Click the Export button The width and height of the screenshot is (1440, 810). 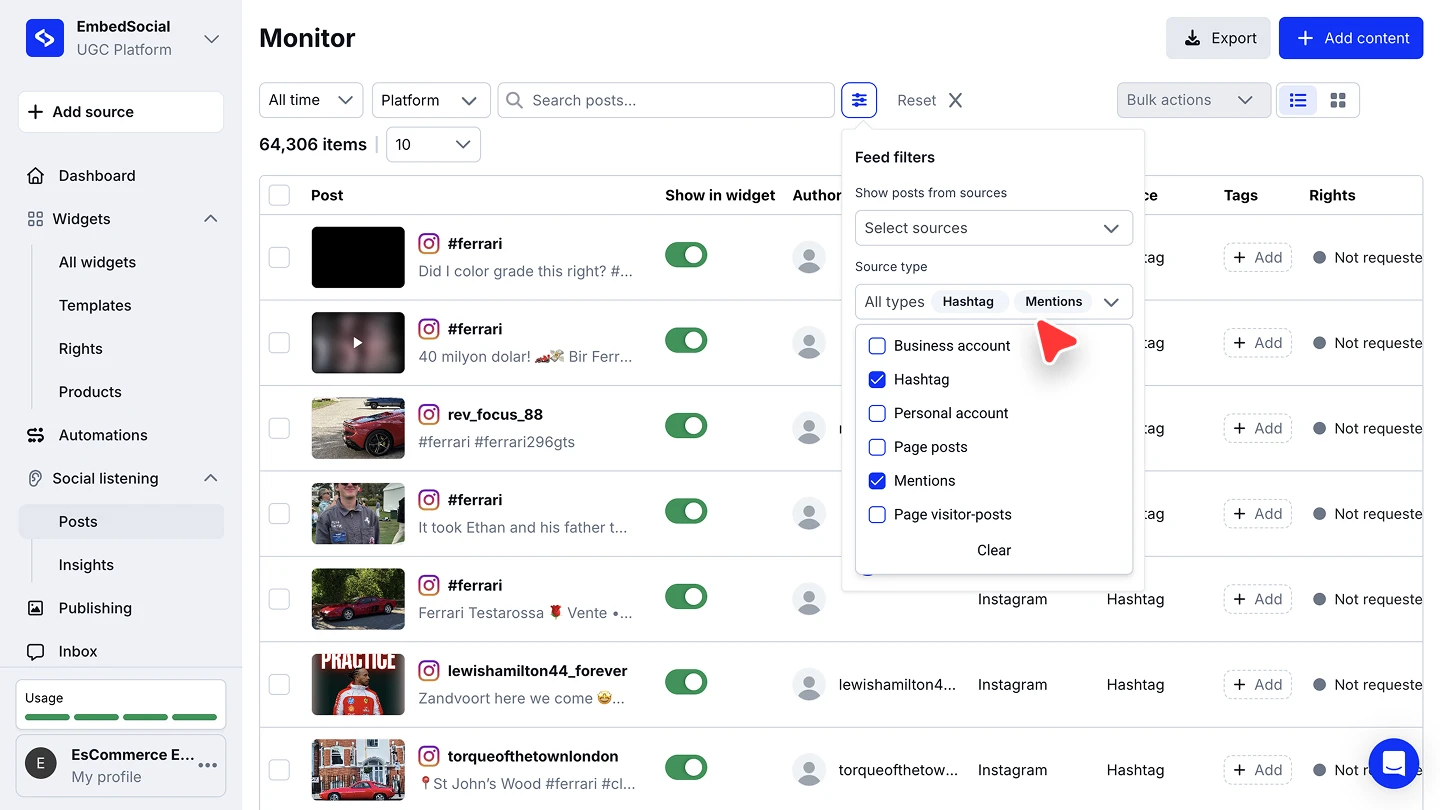tap(1218, 38)
